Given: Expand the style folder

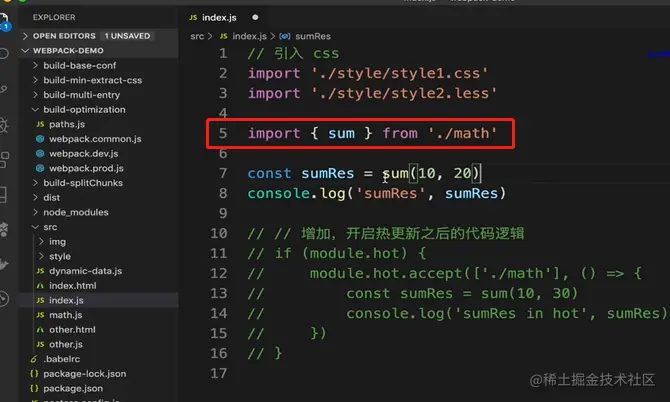Looking at the screenshot, I should point(41,256).
